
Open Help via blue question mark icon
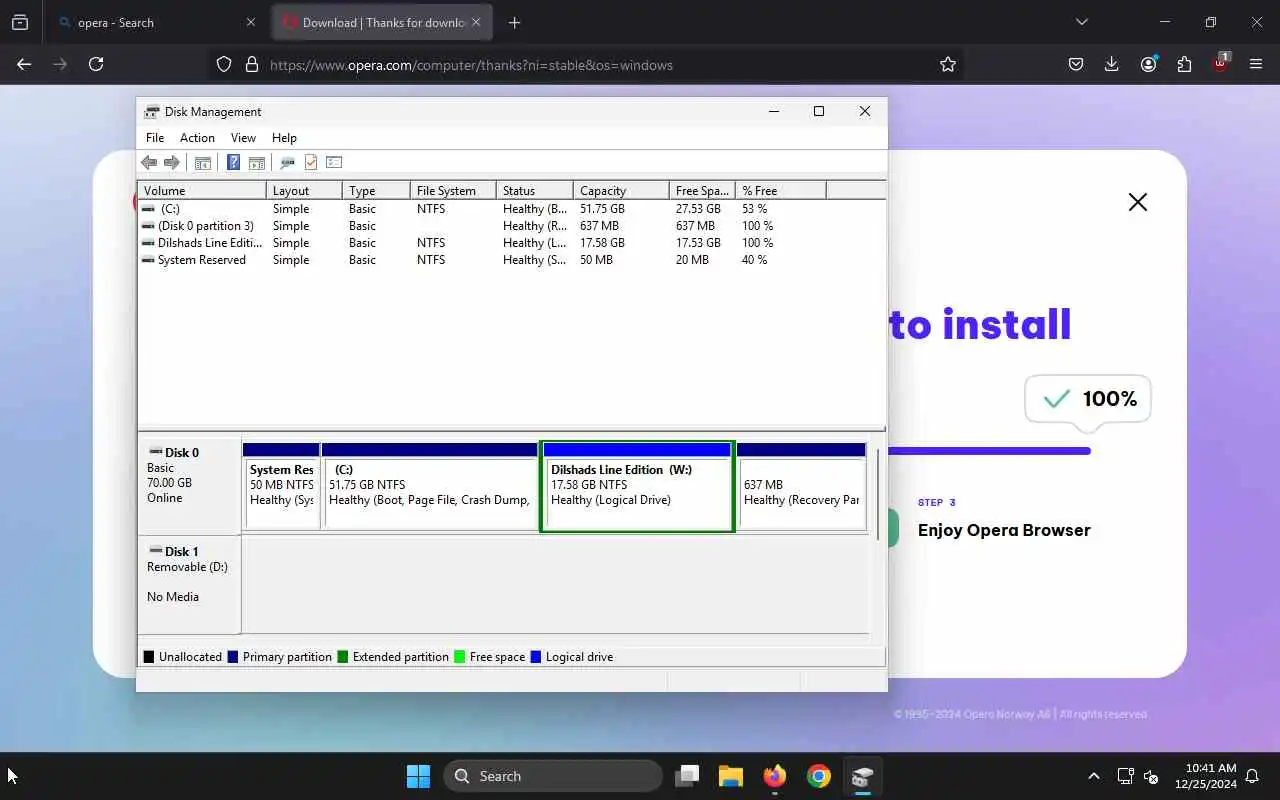[233, 162]
